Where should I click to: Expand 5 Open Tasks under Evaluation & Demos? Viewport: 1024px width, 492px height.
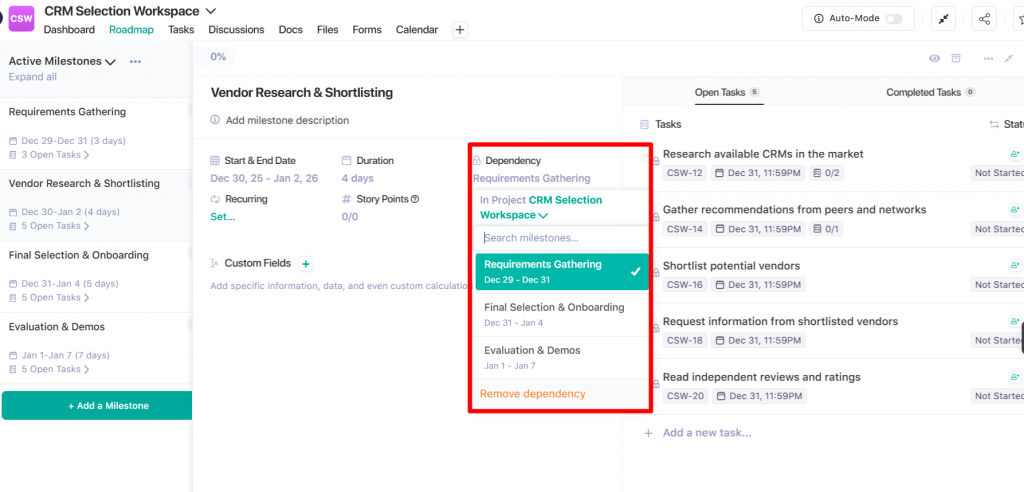point(50,369)
